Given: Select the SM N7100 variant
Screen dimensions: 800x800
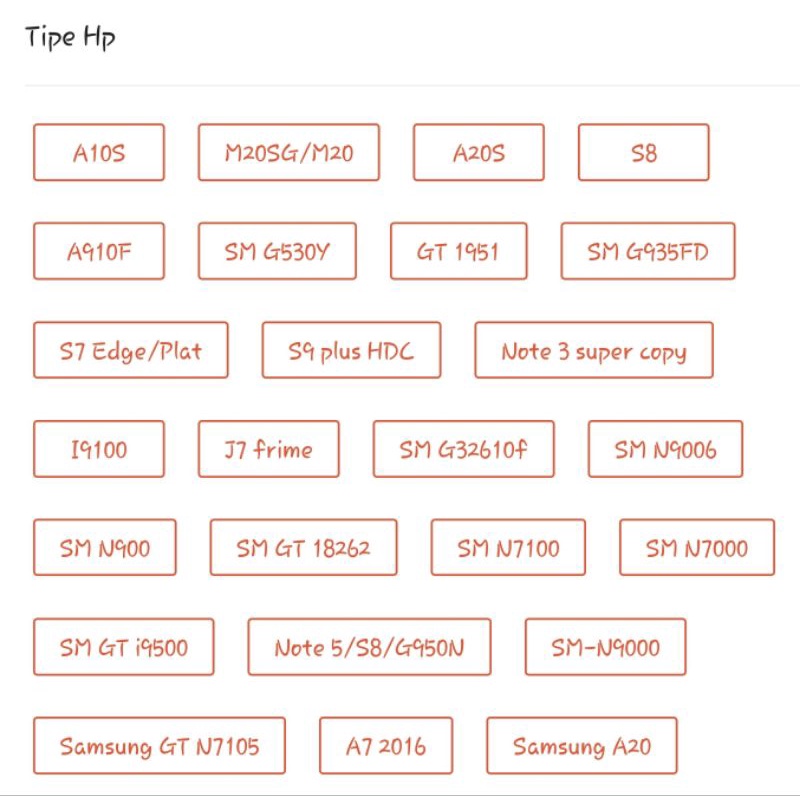Looking at the screenshot, I should (x=508, y=547).
